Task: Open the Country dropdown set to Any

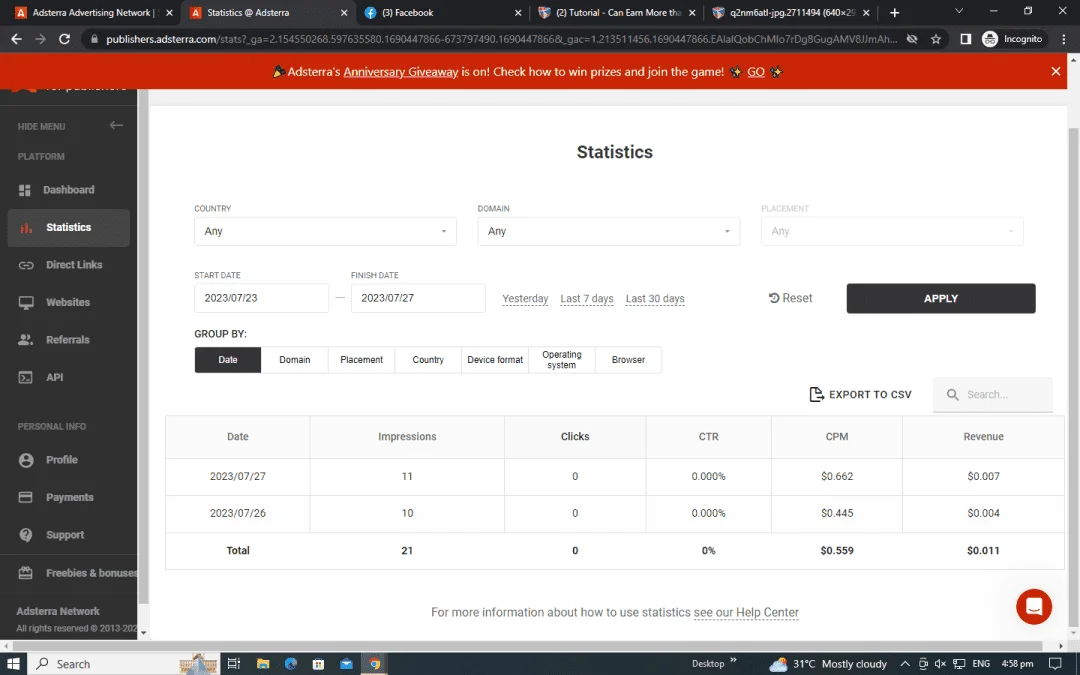Action: pos(325,231)
